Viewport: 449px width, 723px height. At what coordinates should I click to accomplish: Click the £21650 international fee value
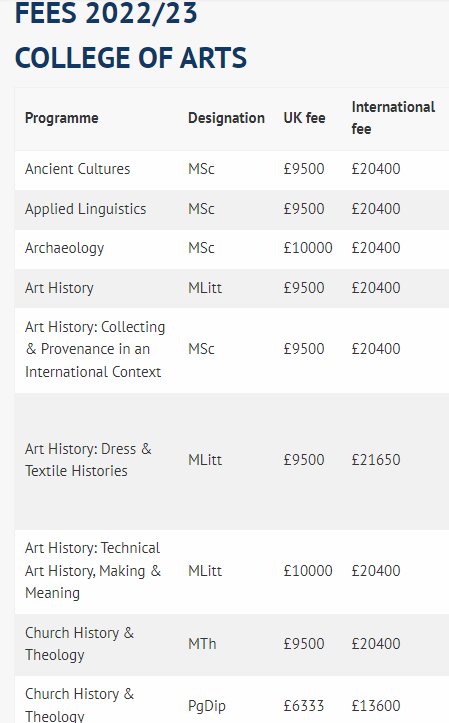376,460
